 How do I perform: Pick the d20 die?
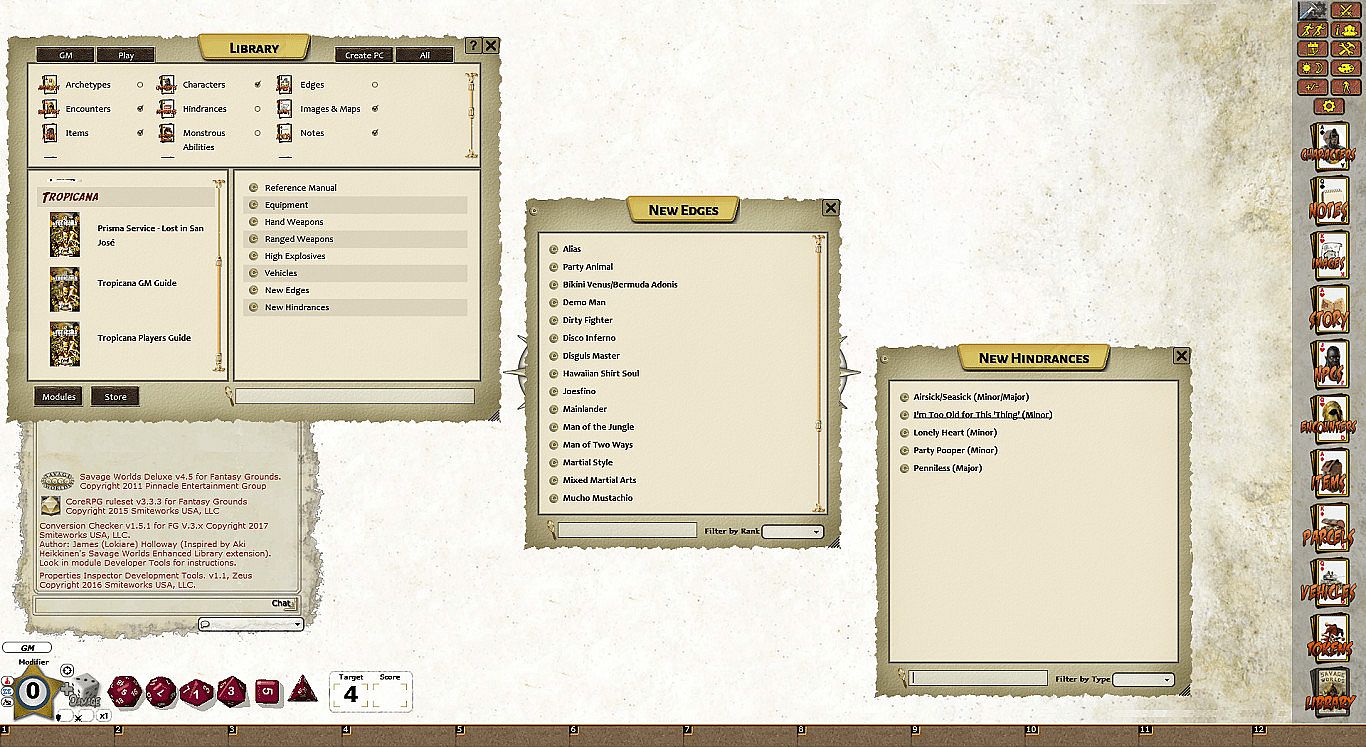pyautogui.click(x=123, y=690)
